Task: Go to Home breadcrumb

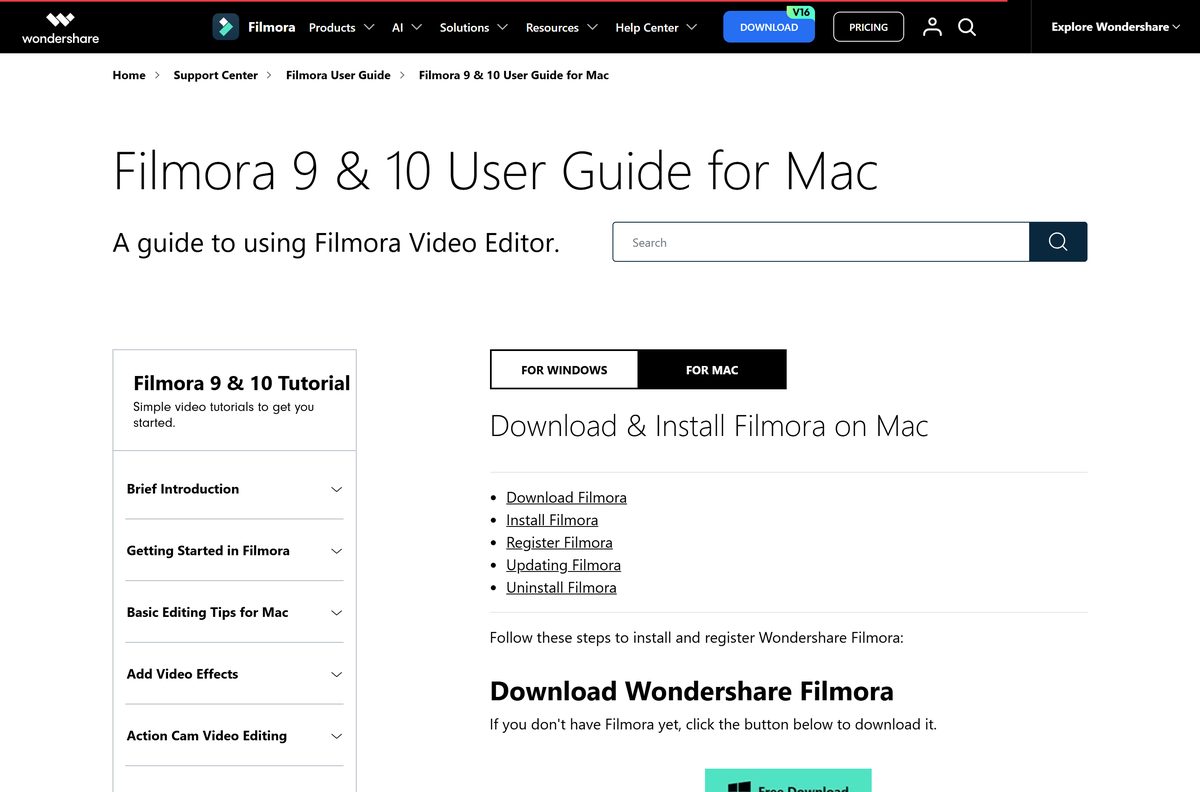Action: (129, 75)
